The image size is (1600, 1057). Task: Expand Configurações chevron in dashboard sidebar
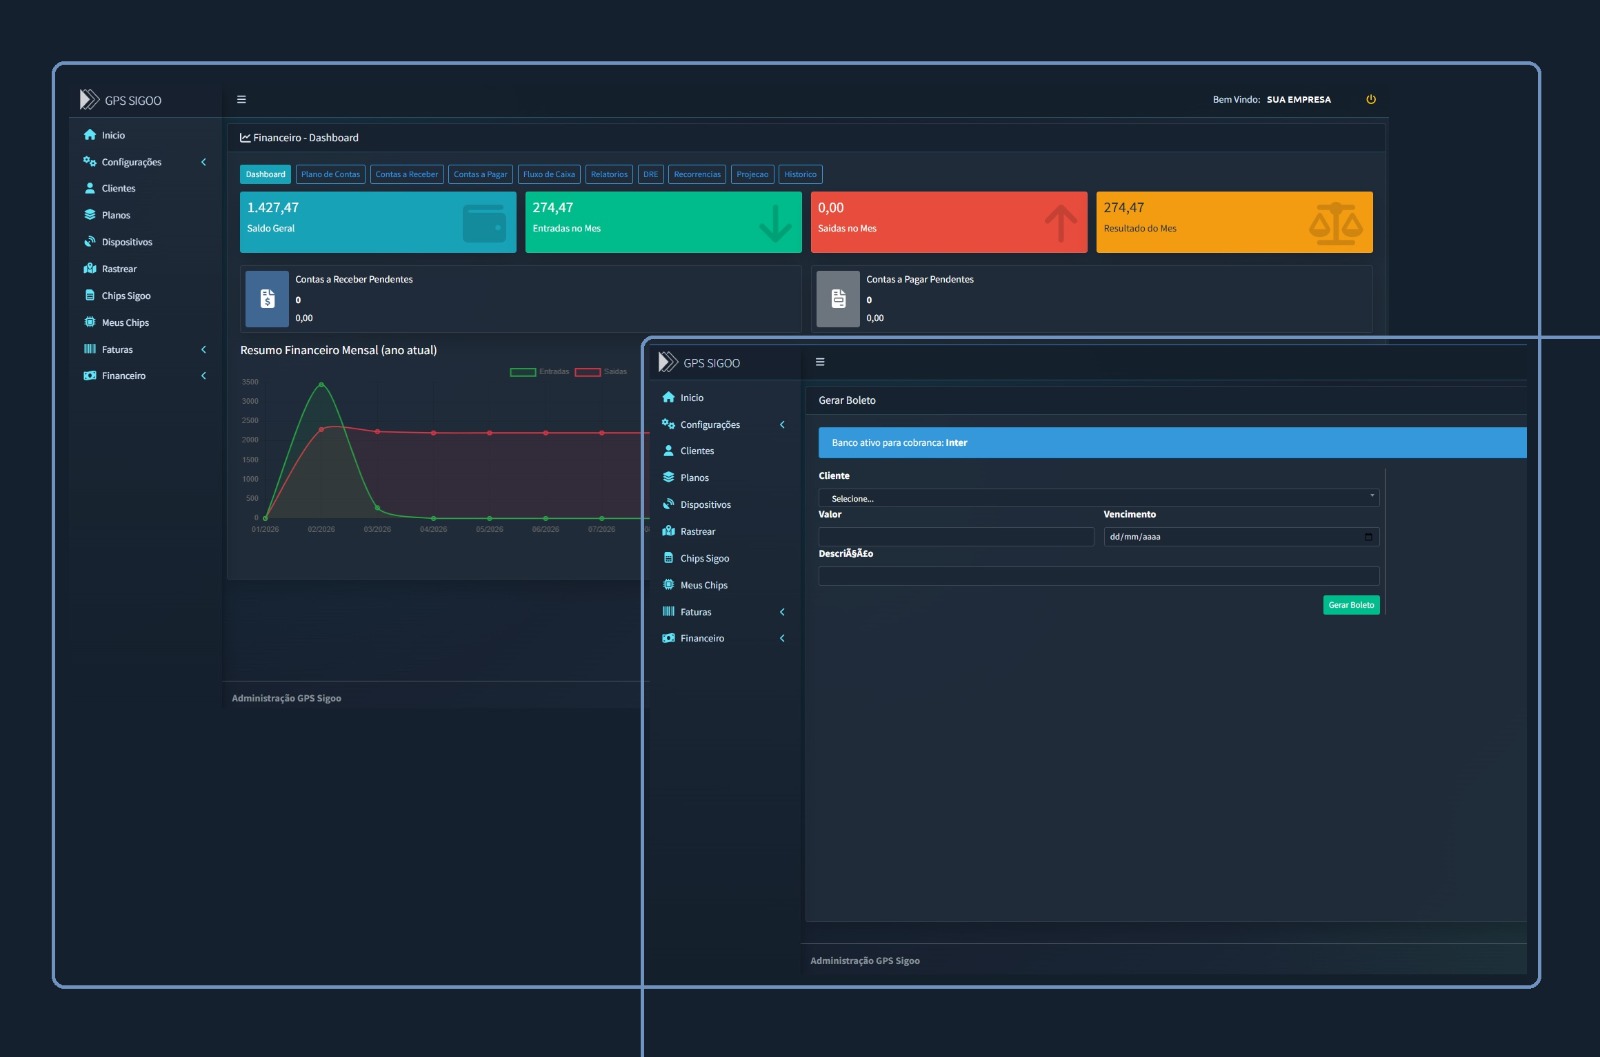204,162
